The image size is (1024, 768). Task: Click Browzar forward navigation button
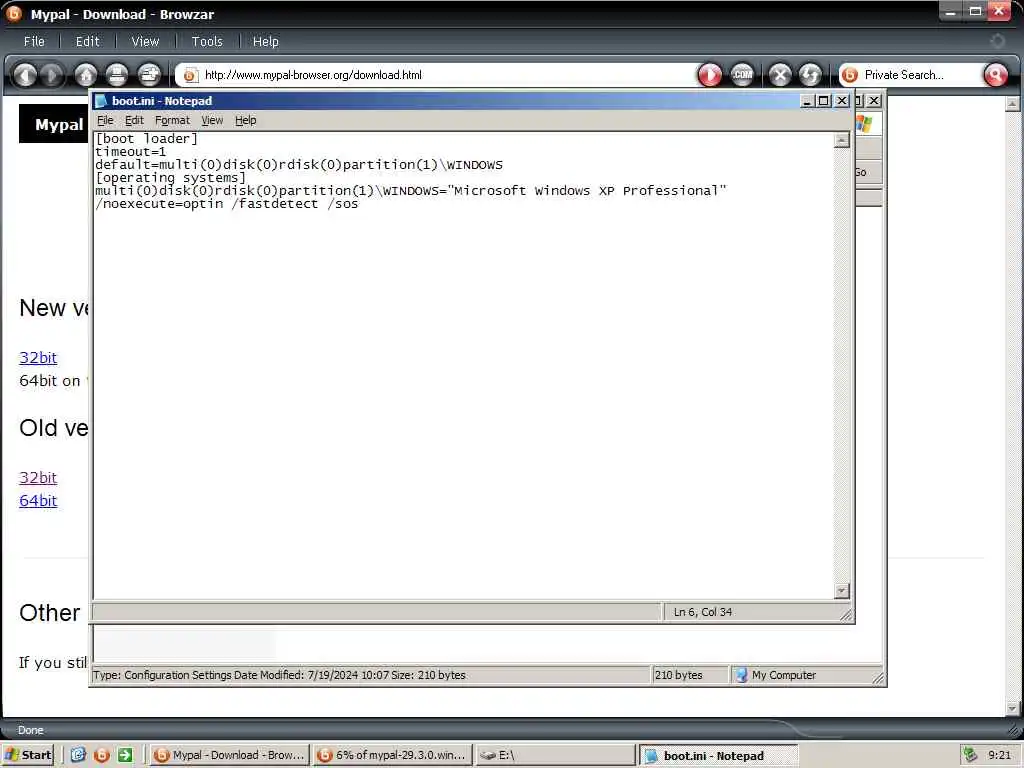[x=52, y=75]
